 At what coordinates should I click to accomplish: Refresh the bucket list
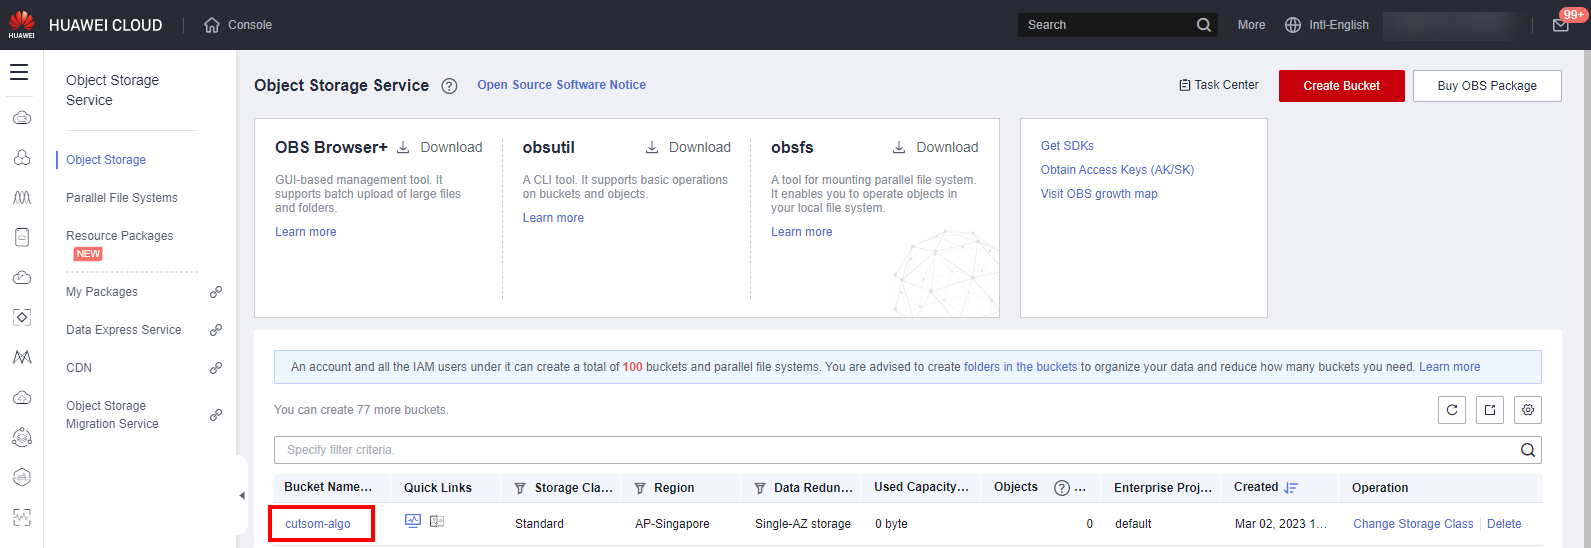(1452, 410)
